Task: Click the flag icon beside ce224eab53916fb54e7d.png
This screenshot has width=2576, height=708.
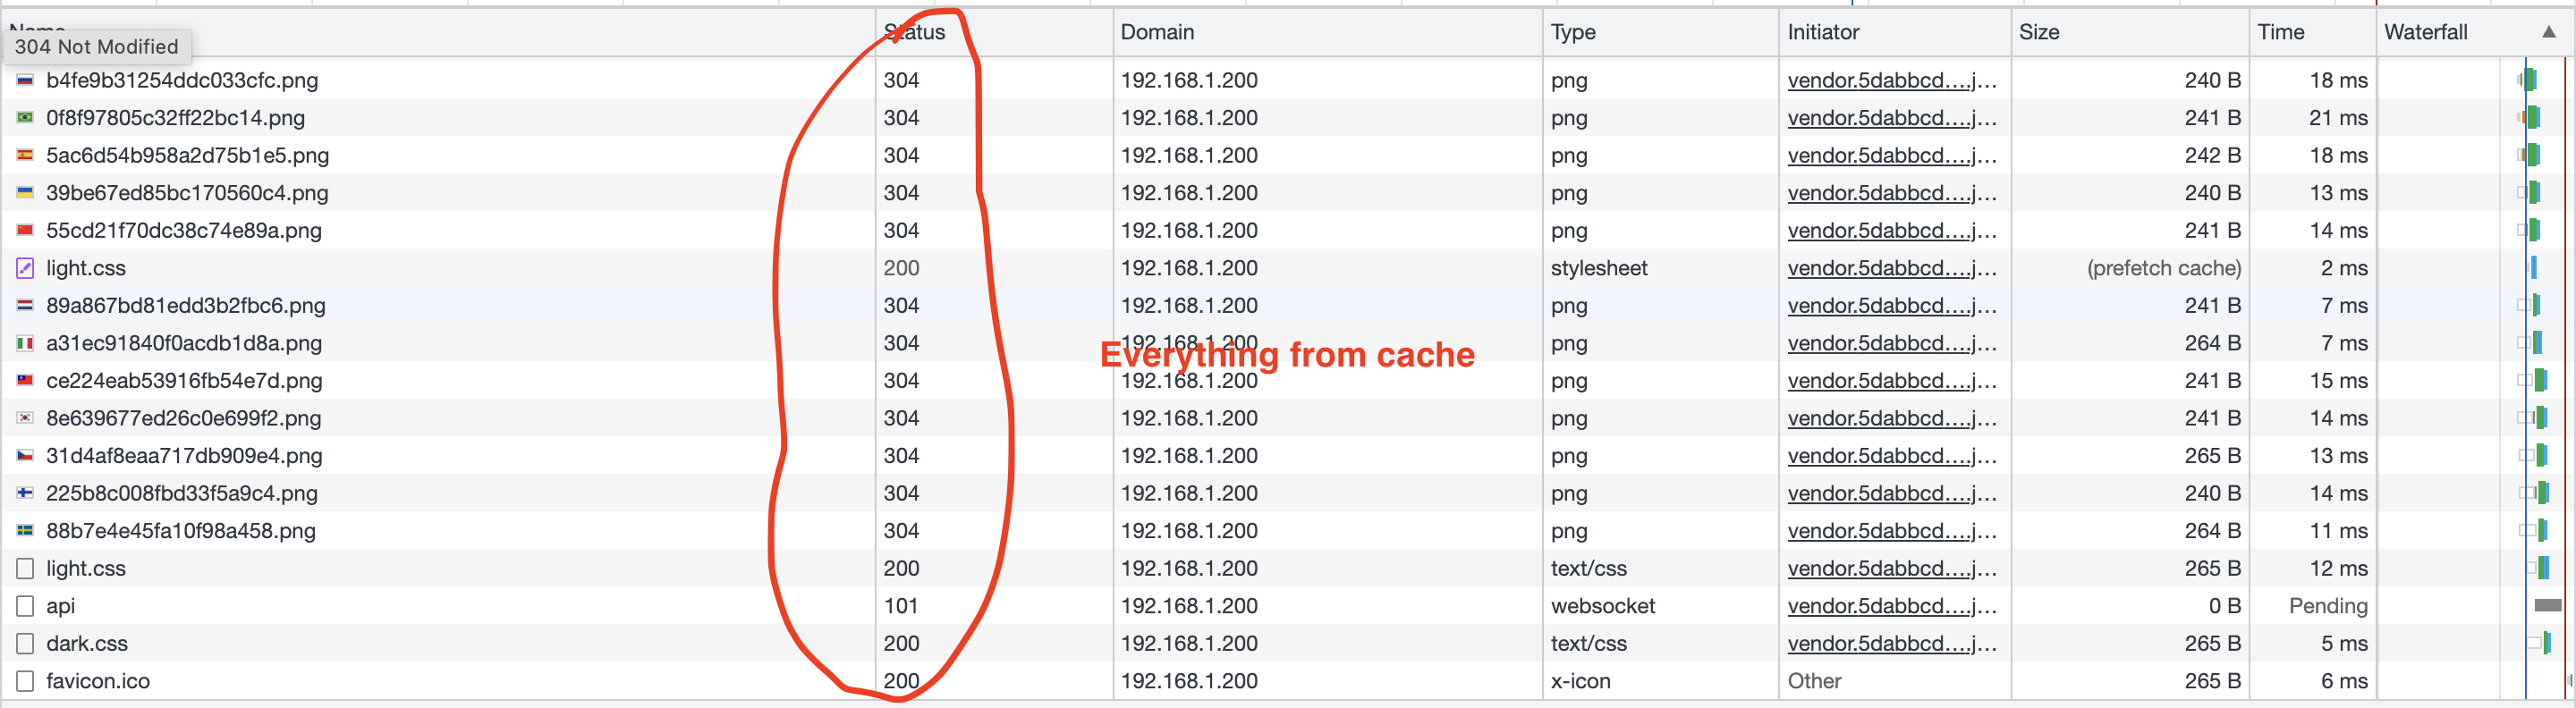Action: coord(25,380)
